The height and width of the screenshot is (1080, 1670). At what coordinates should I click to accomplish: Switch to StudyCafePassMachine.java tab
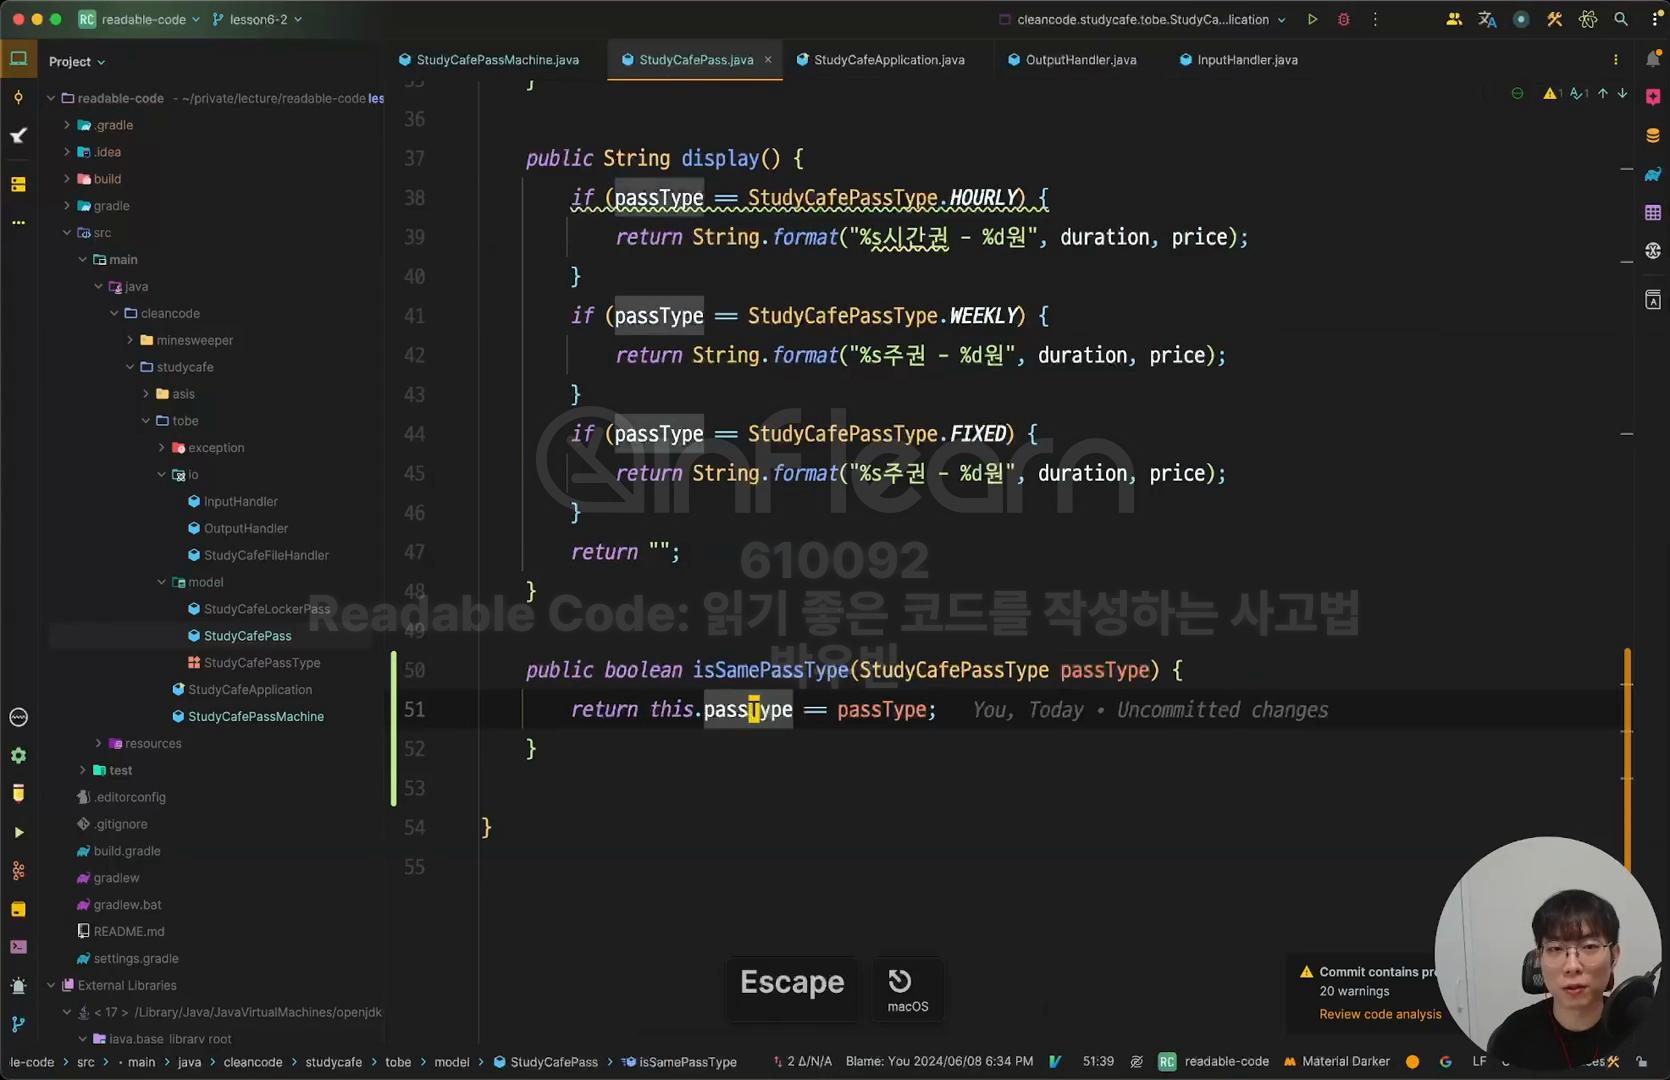click(x=489, y=60)
